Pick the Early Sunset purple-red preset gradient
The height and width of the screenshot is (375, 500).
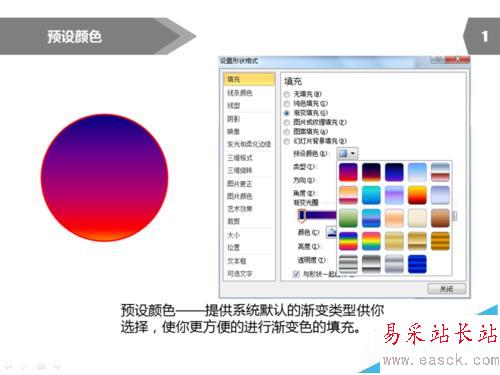tap(348, 172)
